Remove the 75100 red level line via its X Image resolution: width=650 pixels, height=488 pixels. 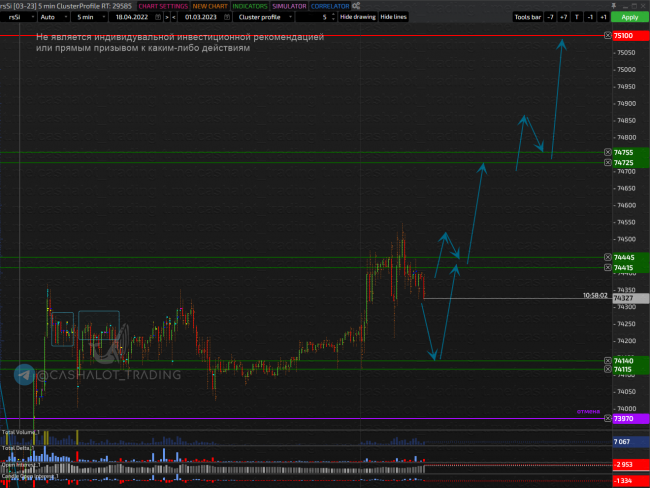tap(607, 35)
